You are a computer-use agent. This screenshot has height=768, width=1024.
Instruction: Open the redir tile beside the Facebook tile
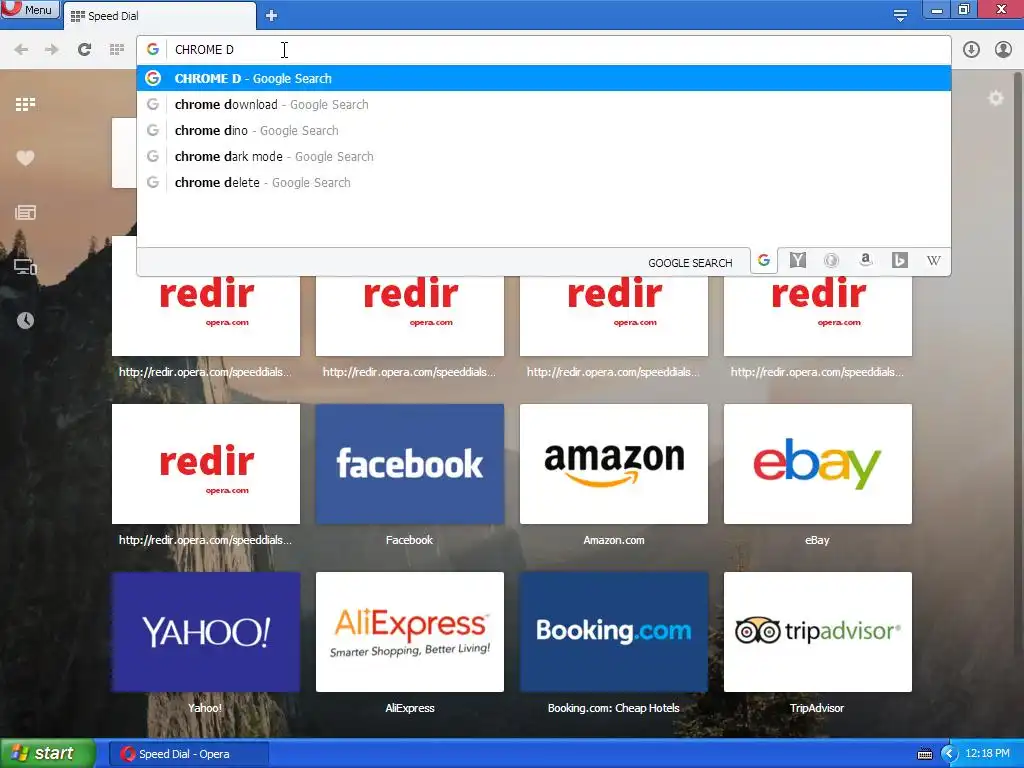click(206, 464)
